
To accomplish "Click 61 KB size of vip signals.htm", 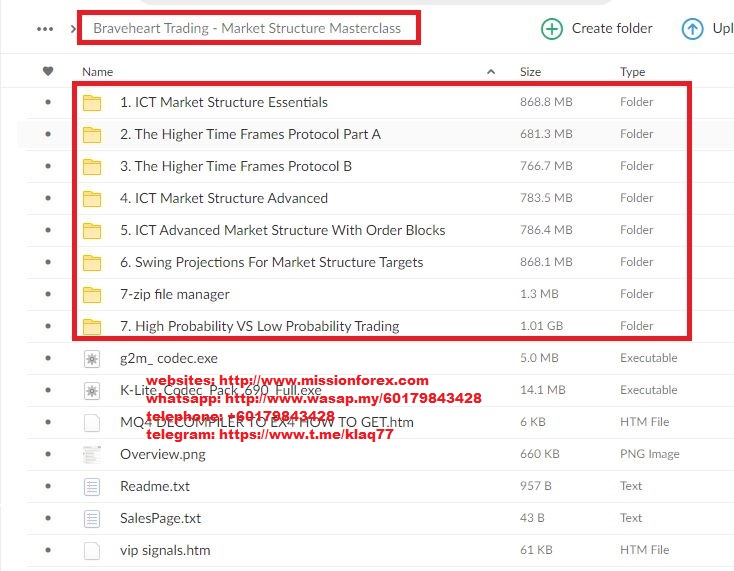I will click(x=536, y=550).
